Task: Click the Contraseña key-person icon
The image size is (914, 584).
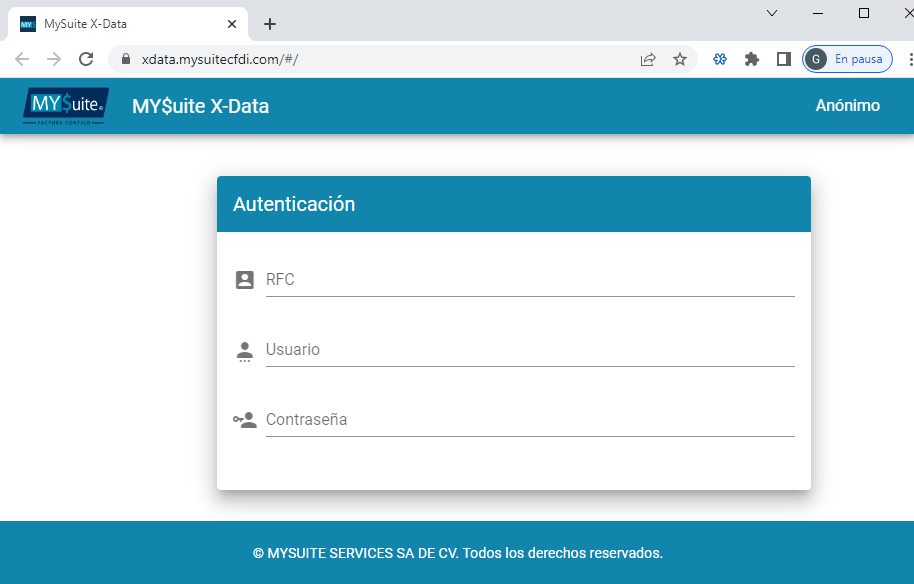Action: pyautogui.click(x=245, y=420)
